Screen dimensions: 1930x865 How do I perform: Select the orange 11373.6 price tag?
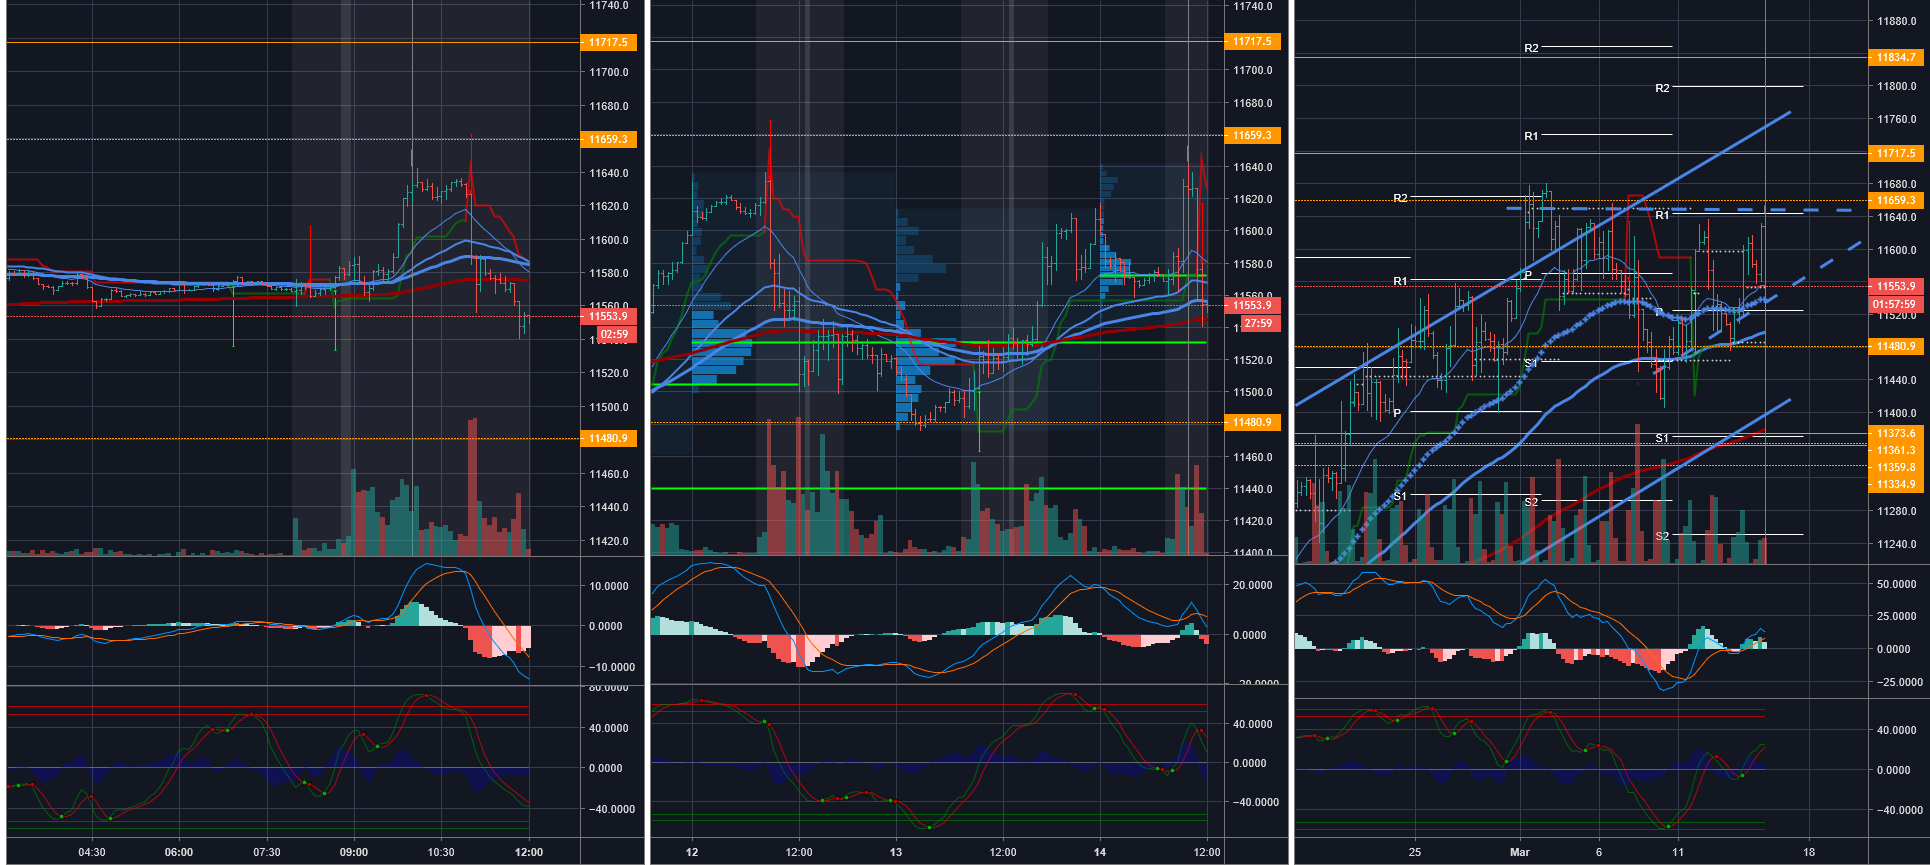tap(1896, 433)
